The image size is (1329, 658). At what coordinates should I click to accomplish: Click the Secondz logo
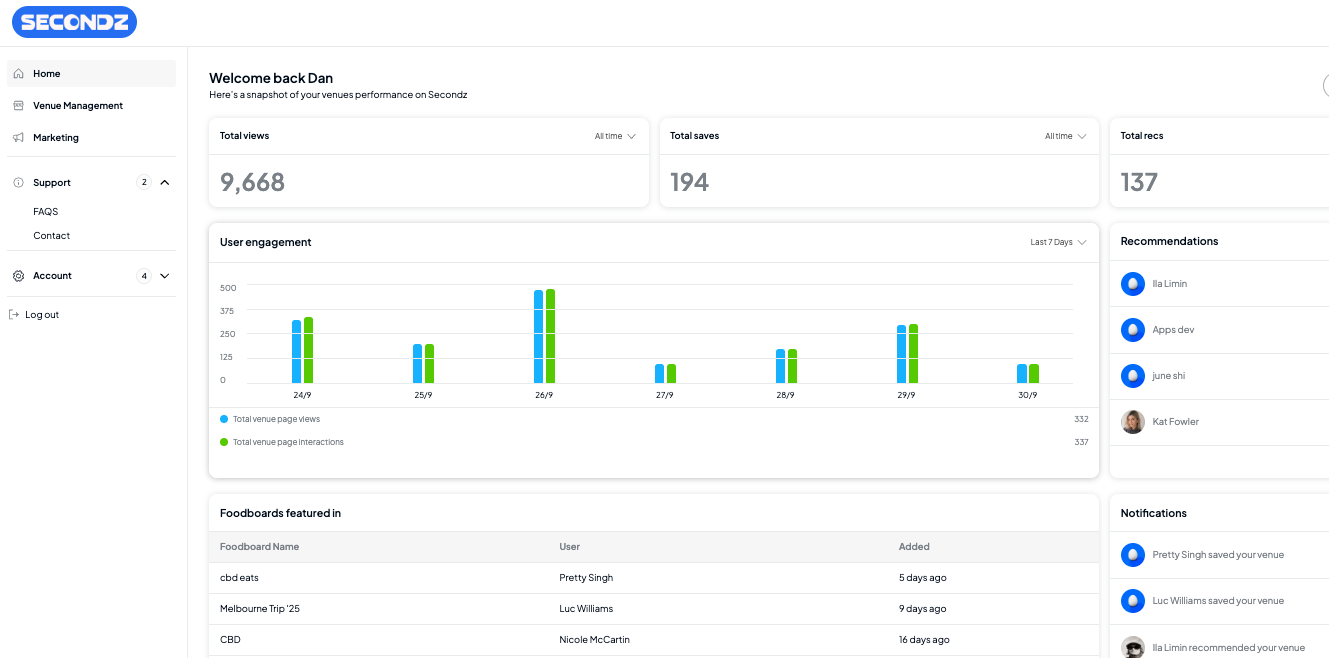click(x=74, y=22)
